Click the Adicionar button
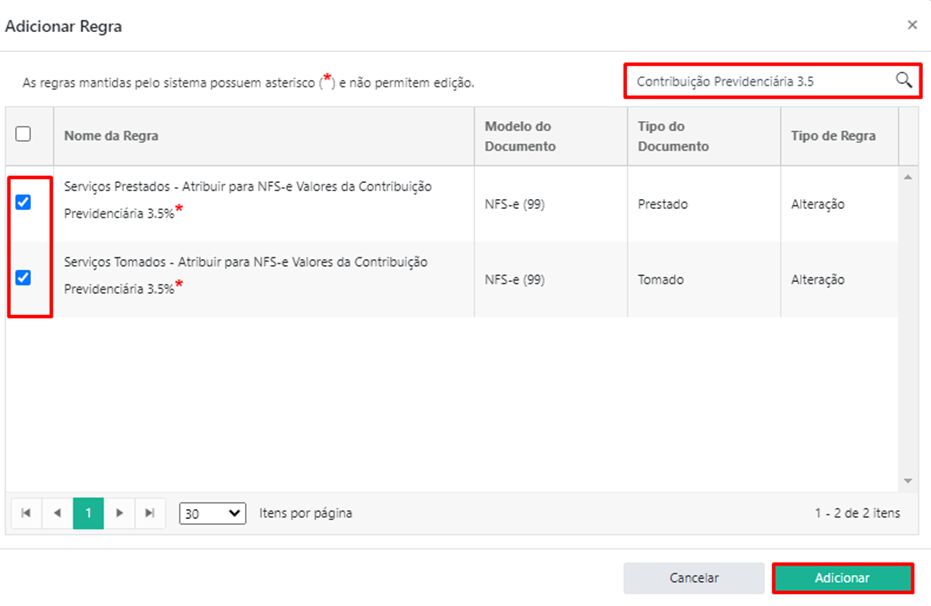Image resolution: width=931 pixels, height=606 pixels. pyautogui.click(x=842, y=578)
